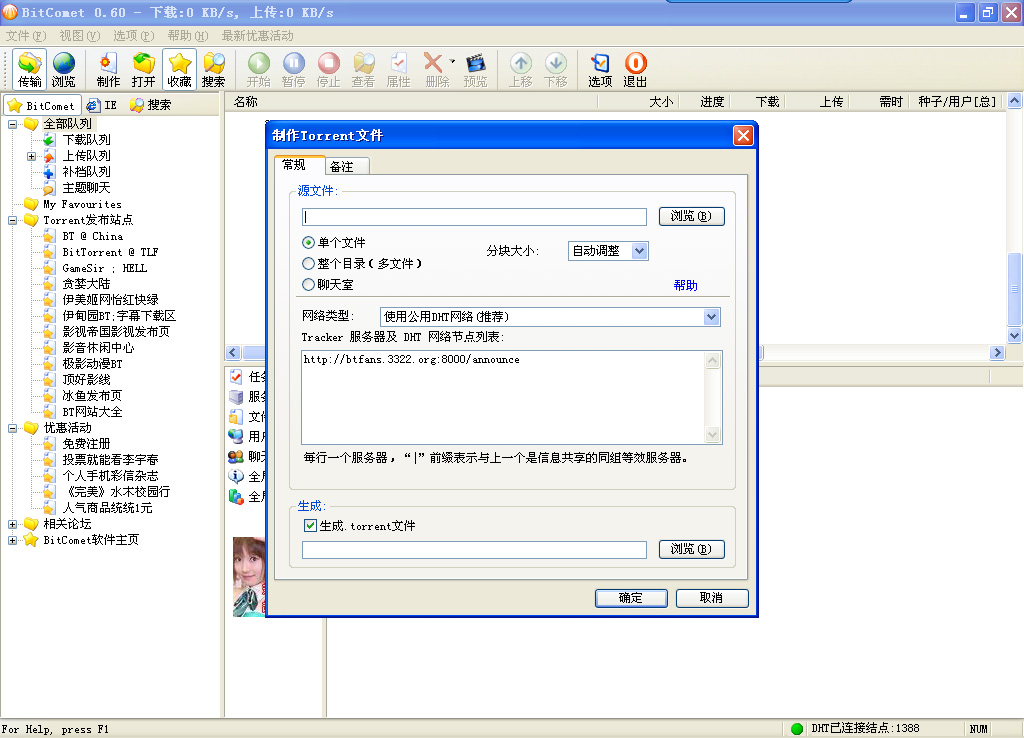
Task: Click task list horizontal scrollbar left arrow
Action: pyautogui.click(x=233, y=353)
